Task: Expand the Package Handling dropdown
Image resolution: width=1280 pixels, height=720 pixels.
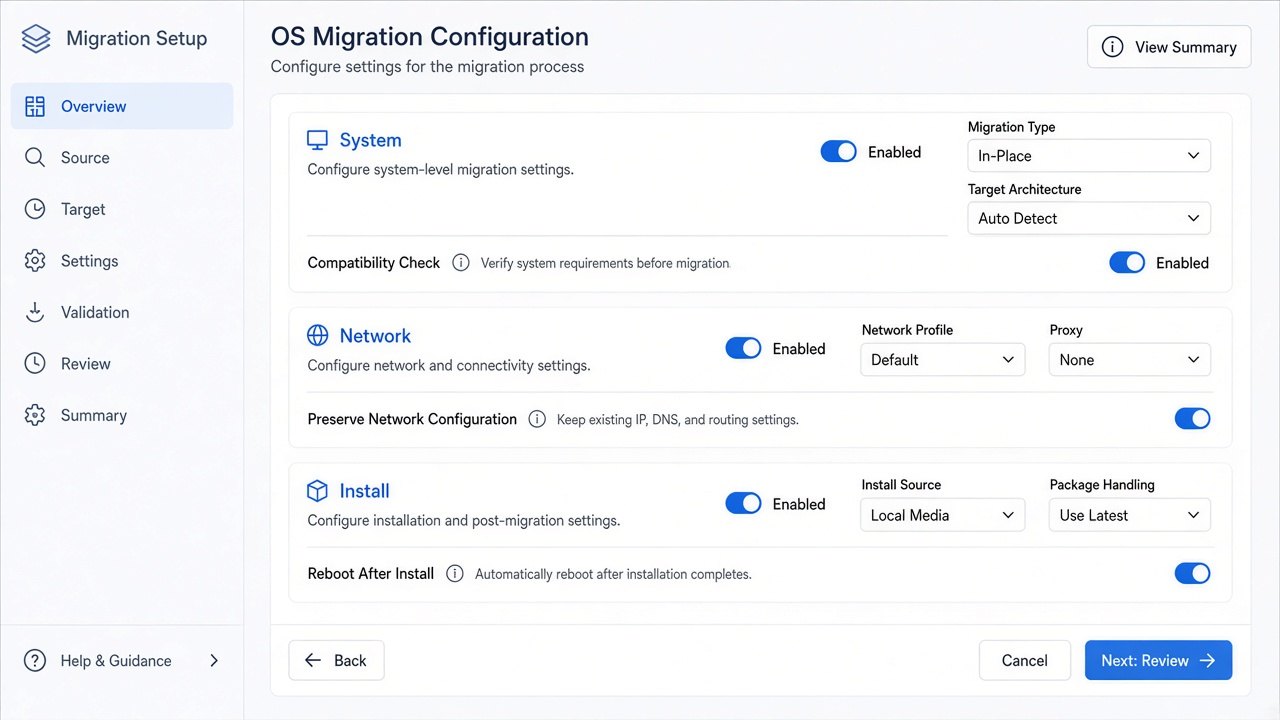Action: click(1130, 515)
